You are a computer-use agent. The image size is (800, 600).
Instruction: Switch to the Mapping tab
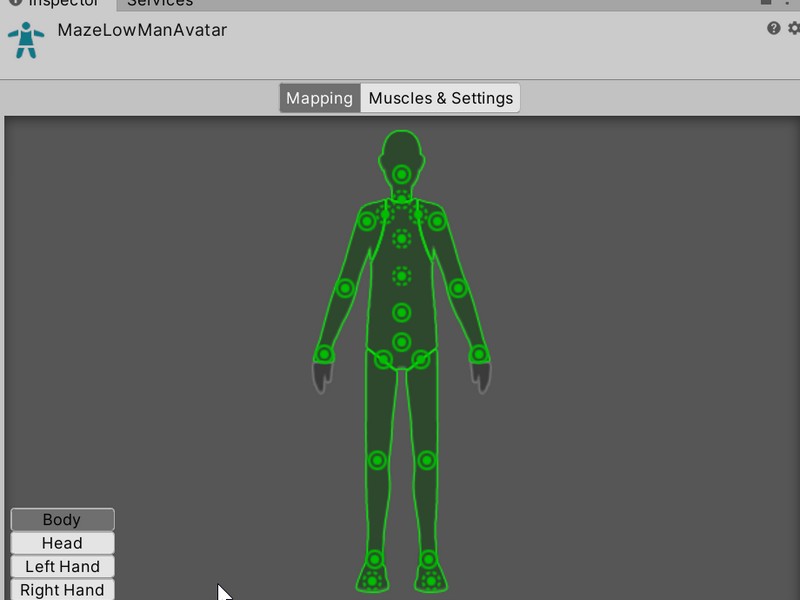click(x=319, y=98)
